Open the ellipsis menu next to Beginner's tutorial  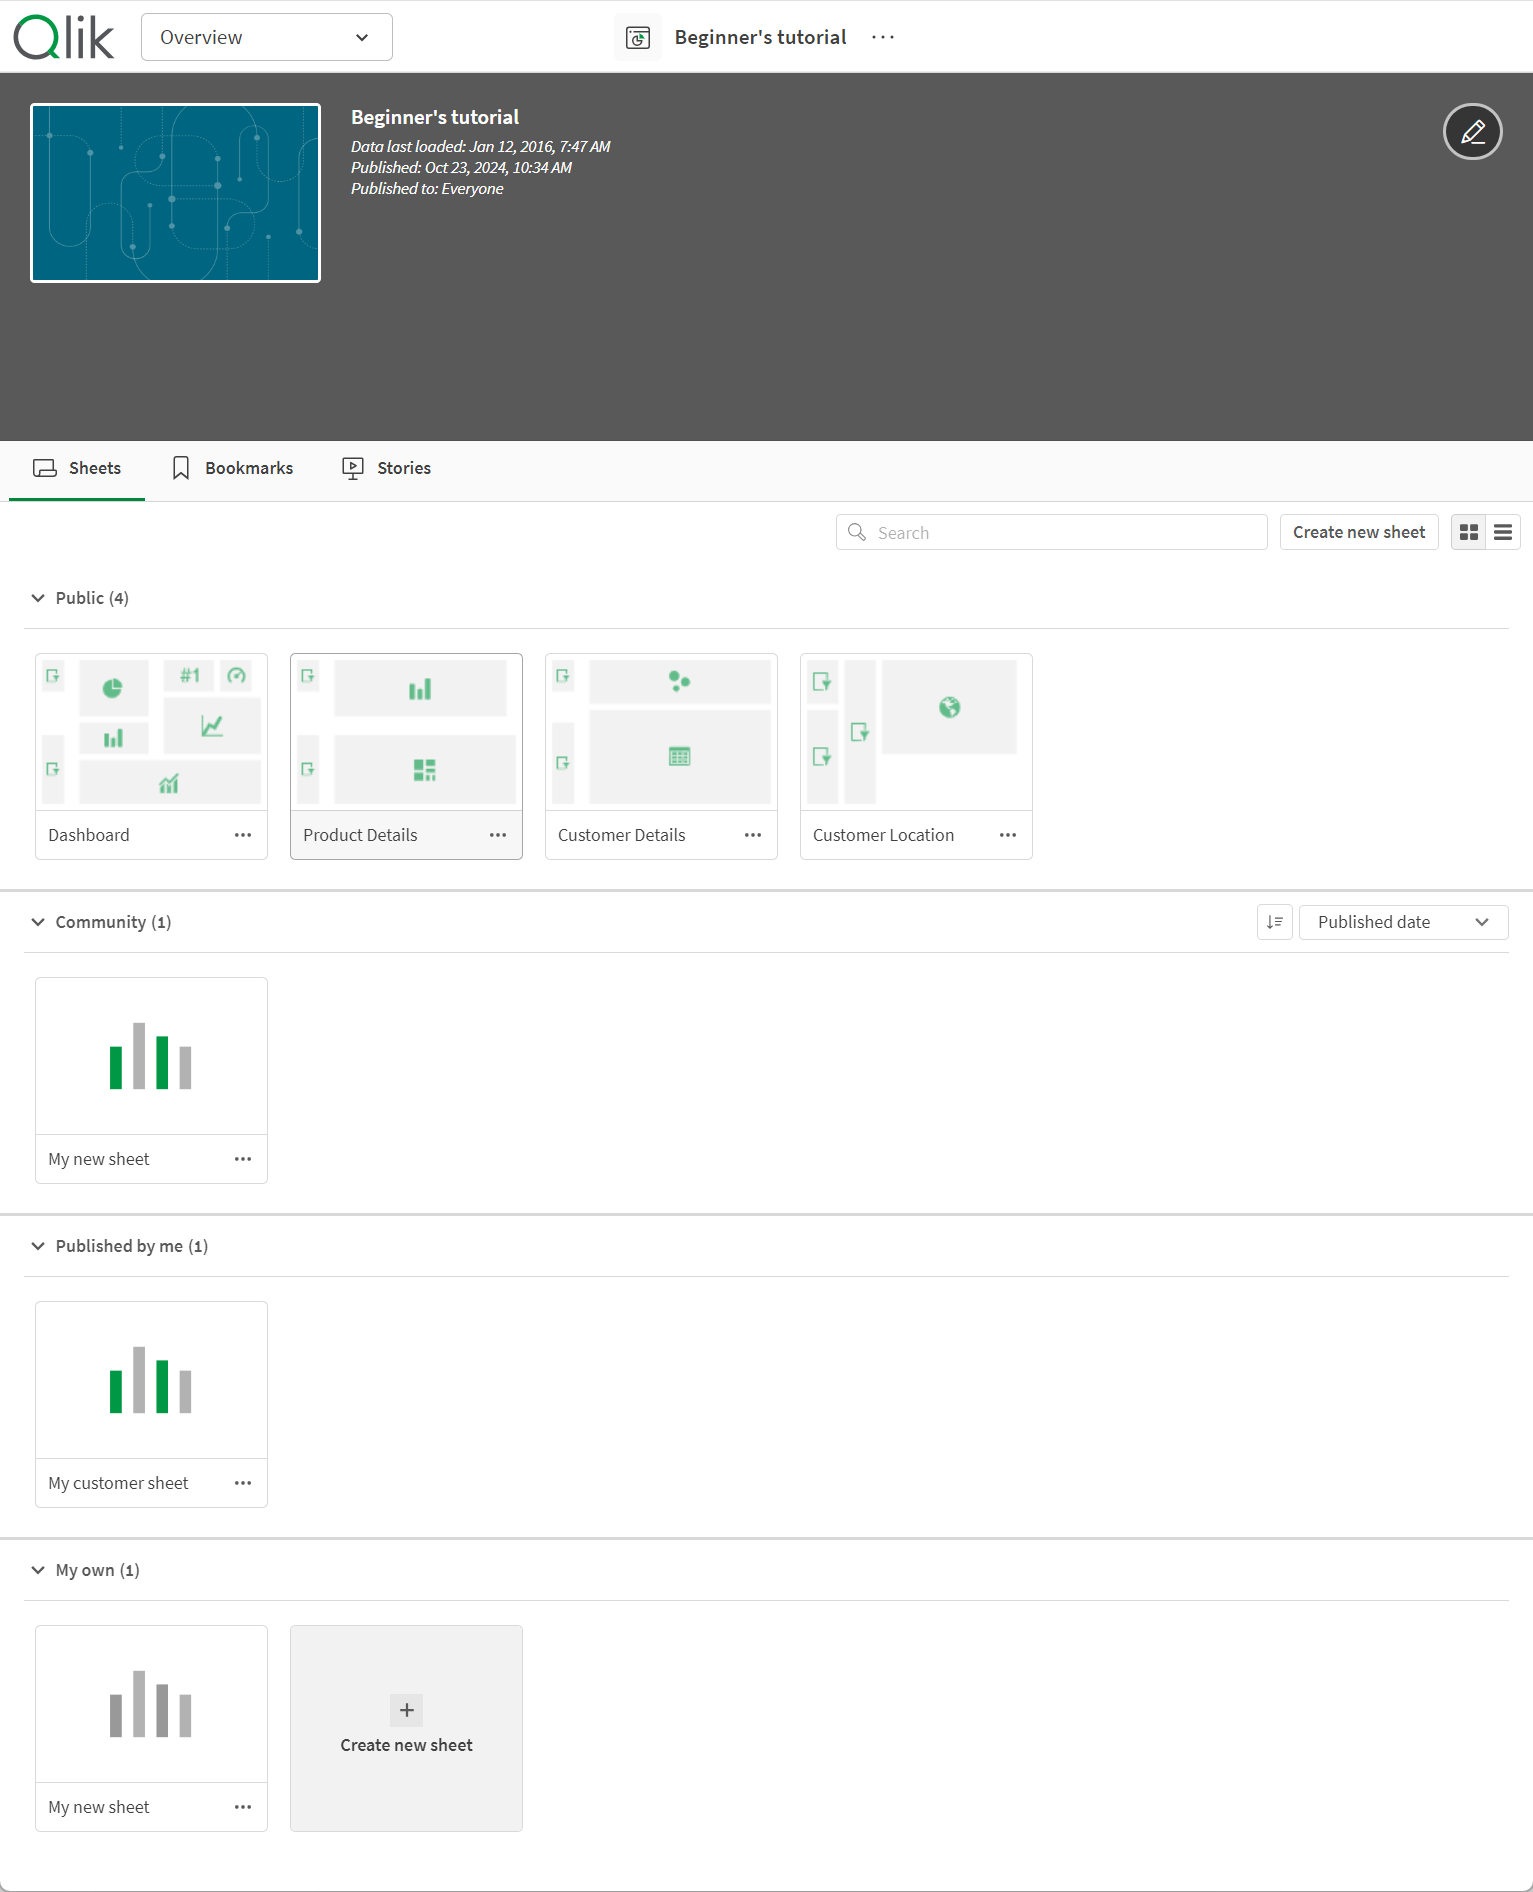883,38
